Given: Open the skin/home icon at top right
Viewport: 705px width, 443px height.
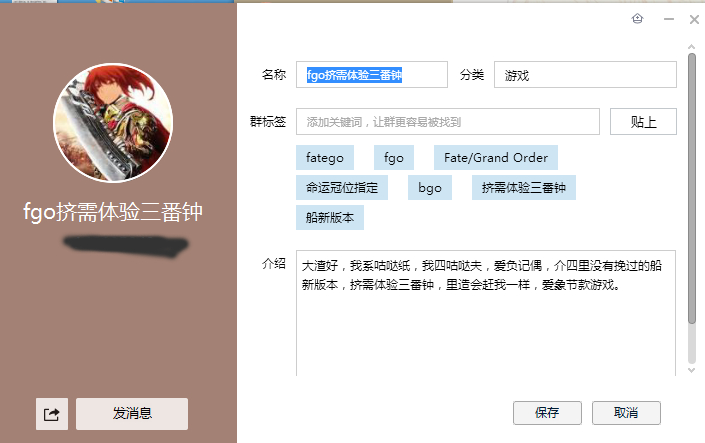Looking at the screenshot, I should tap(637, 19).
